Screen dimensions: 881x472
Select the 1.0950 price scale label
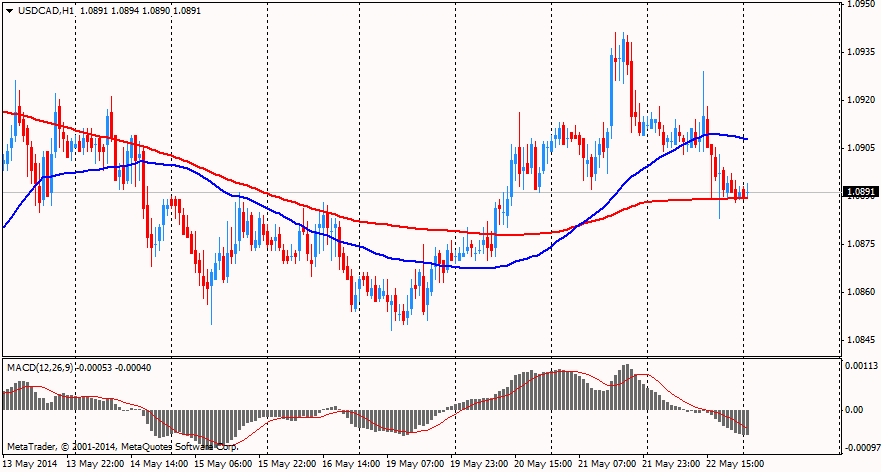tap(862, 4)
